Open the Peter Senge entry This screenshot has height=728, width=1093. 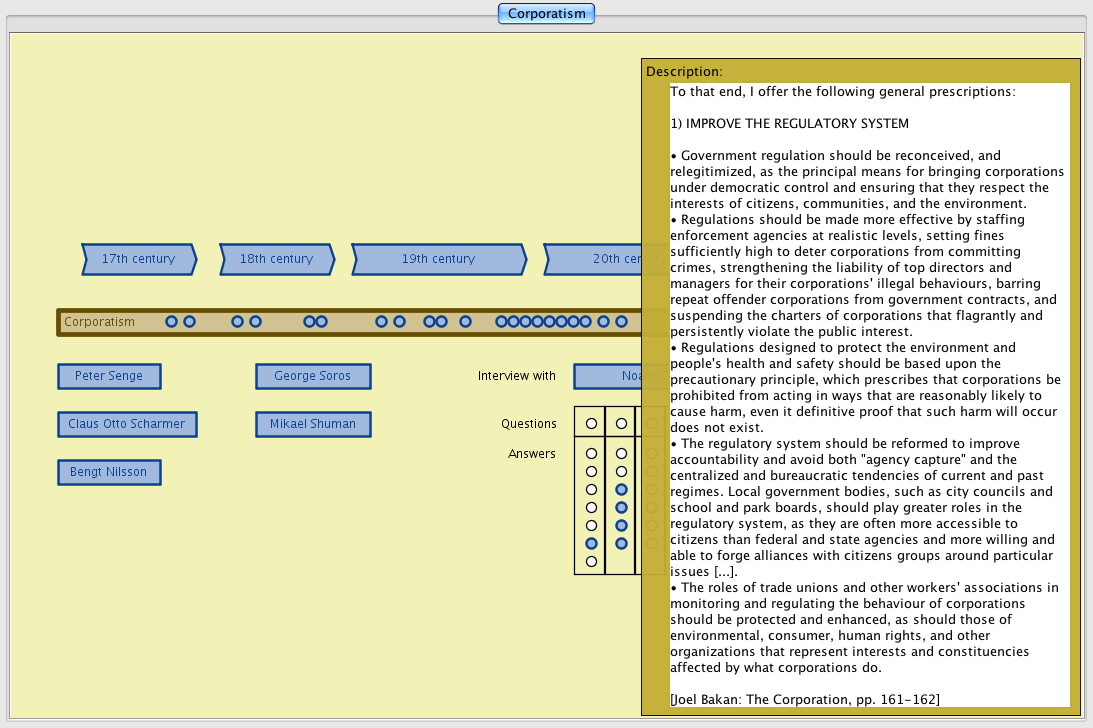tap(109, 376)
